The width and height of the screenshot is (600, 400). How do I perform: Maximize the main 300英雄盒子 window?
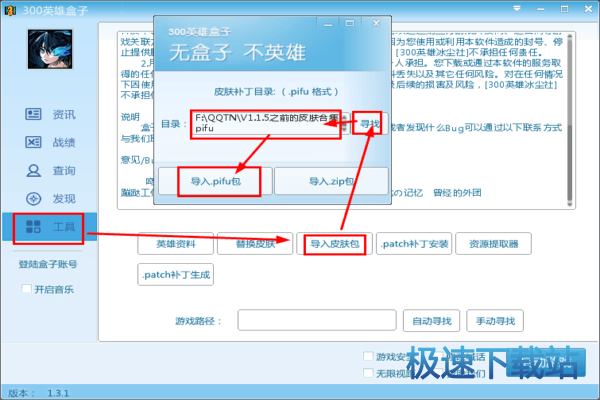[564, 9]
